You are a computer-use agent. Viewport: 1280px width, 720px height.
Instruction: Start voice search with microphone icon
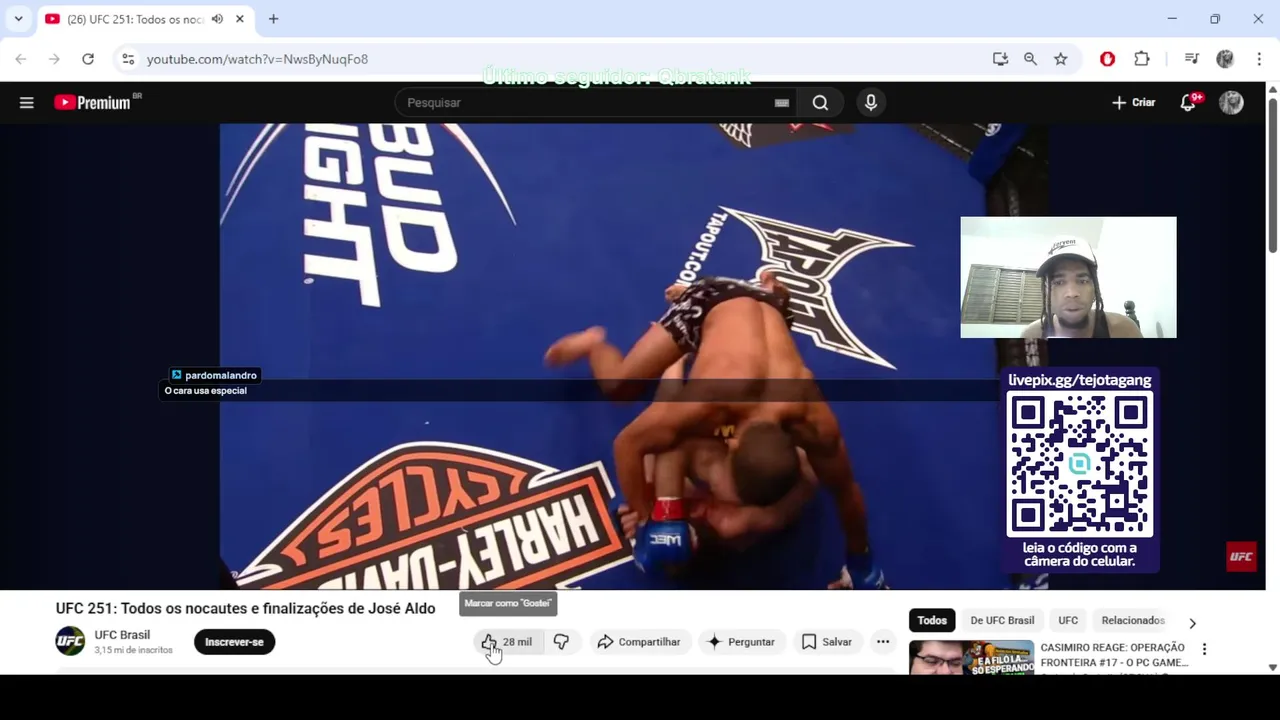tap(871, 102)
